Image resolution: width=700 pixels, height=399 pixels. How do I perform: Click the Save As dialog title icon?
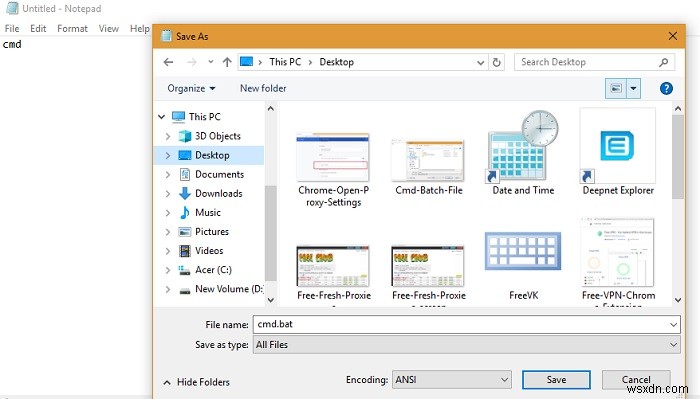[167, 36]
